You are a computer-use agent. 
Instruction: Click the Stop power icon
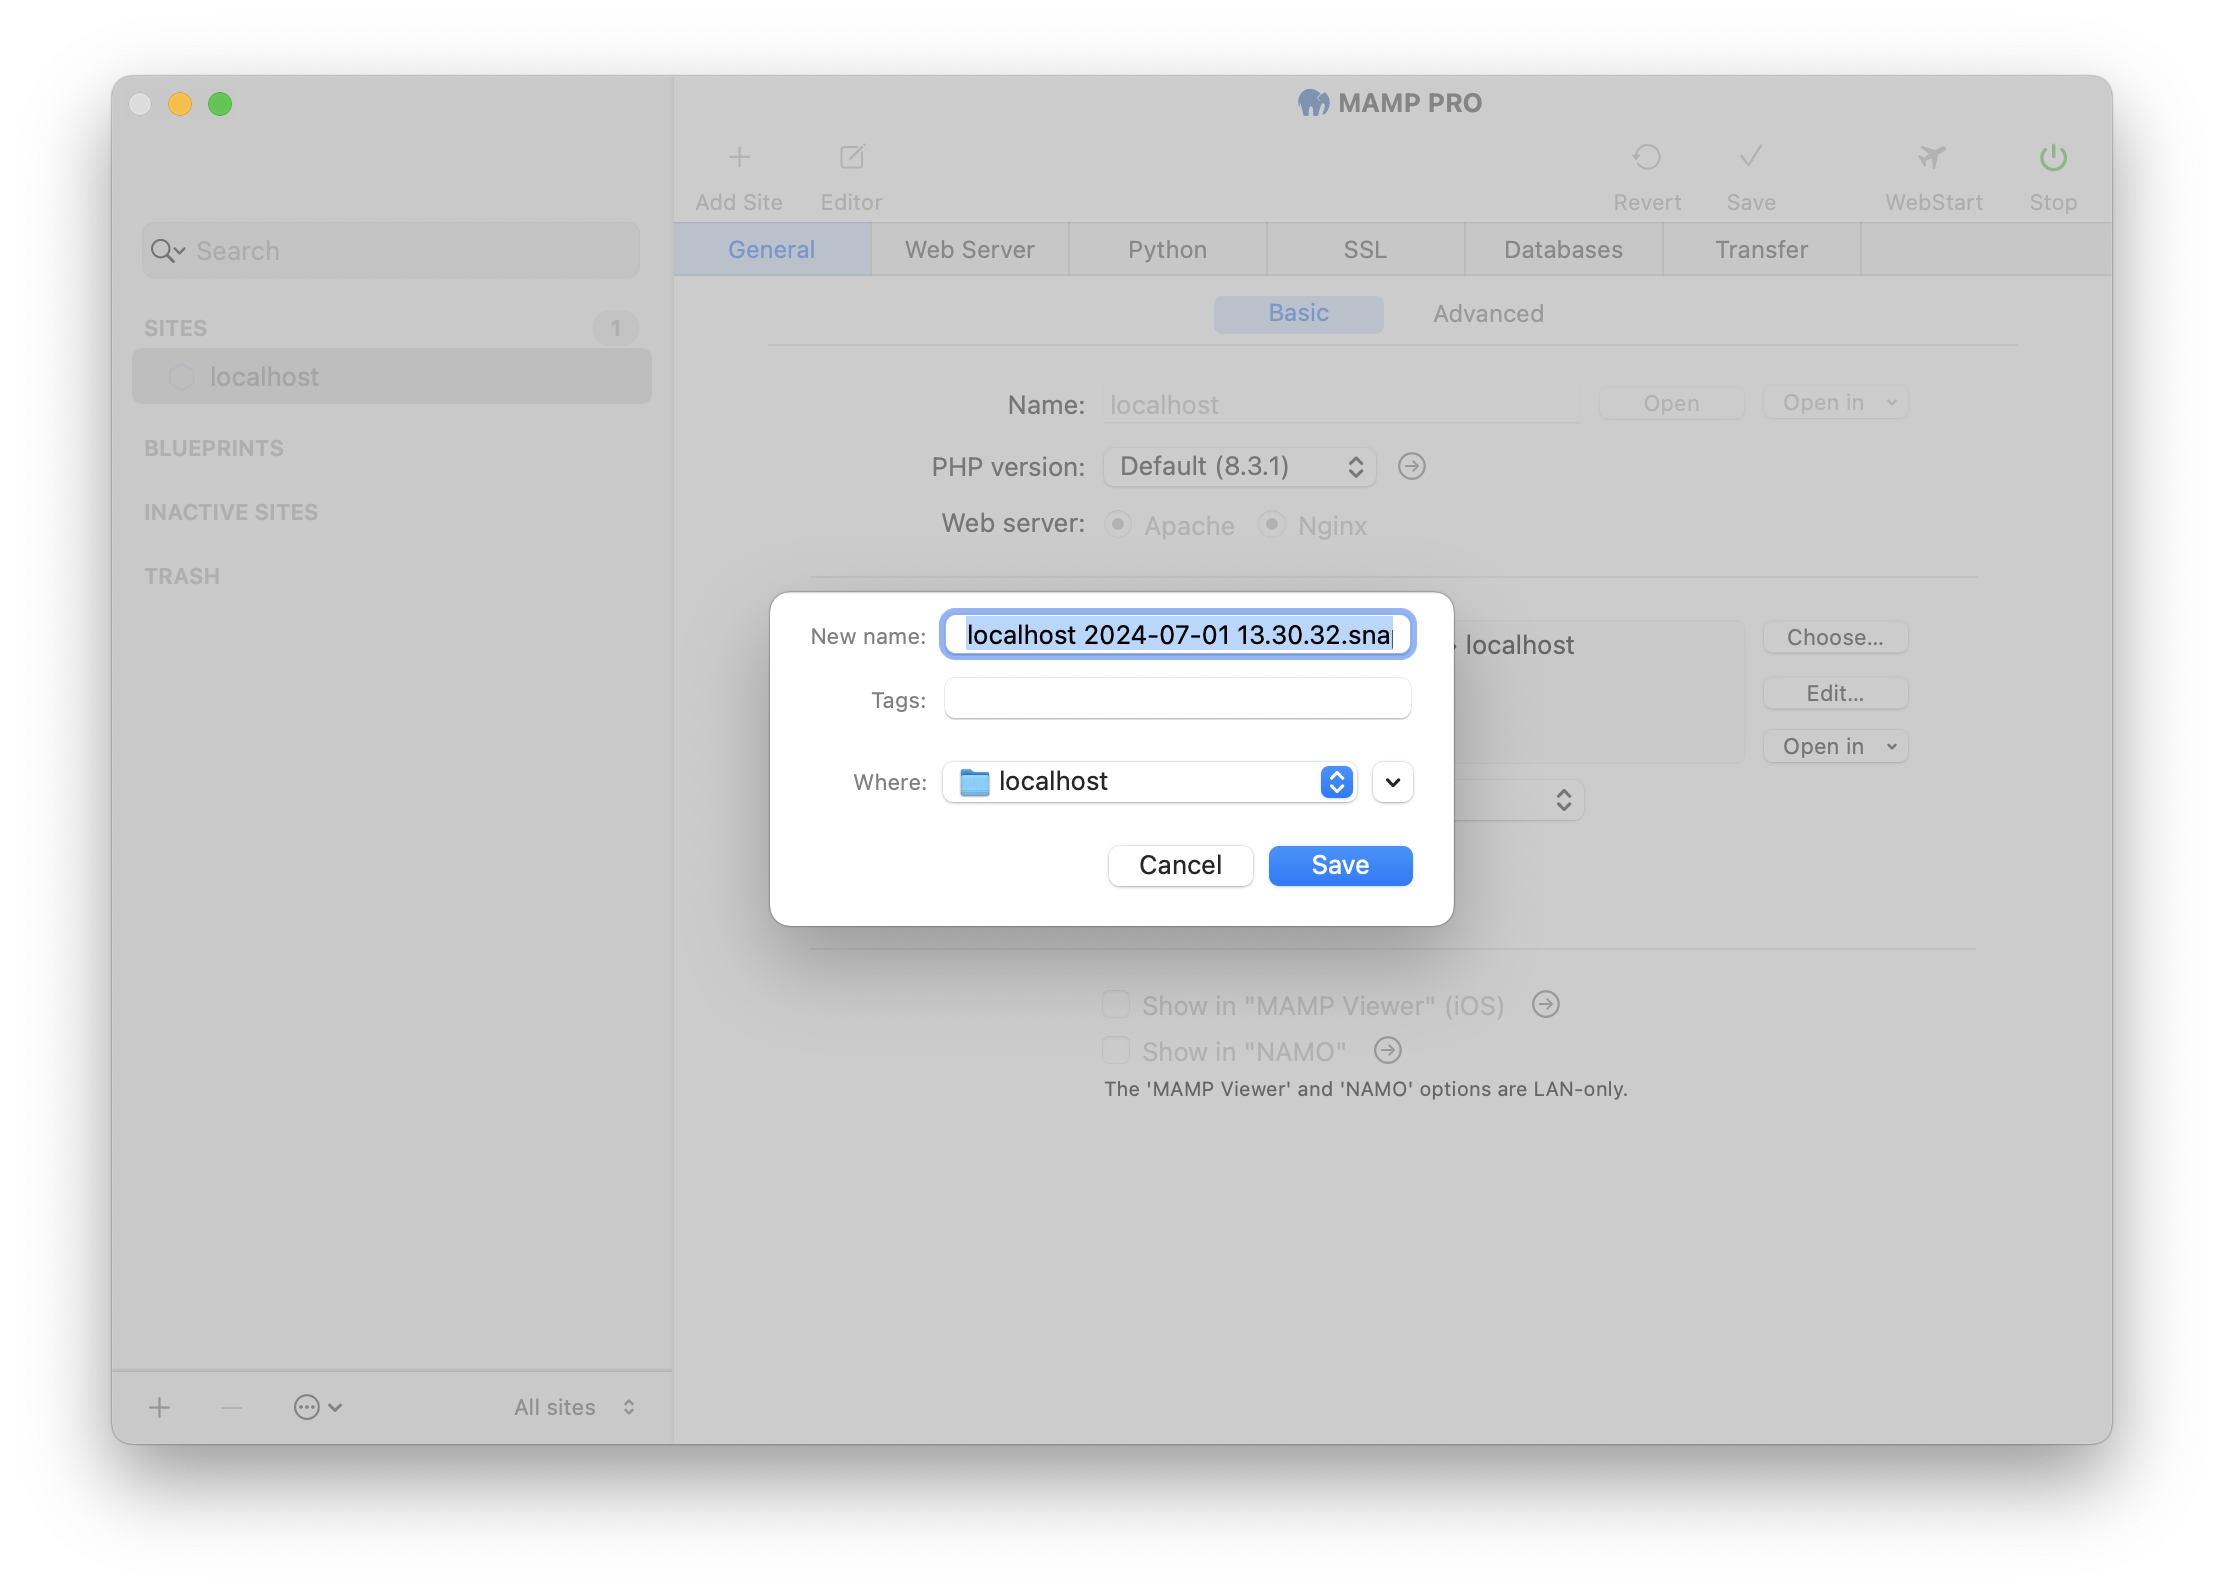2053,157
